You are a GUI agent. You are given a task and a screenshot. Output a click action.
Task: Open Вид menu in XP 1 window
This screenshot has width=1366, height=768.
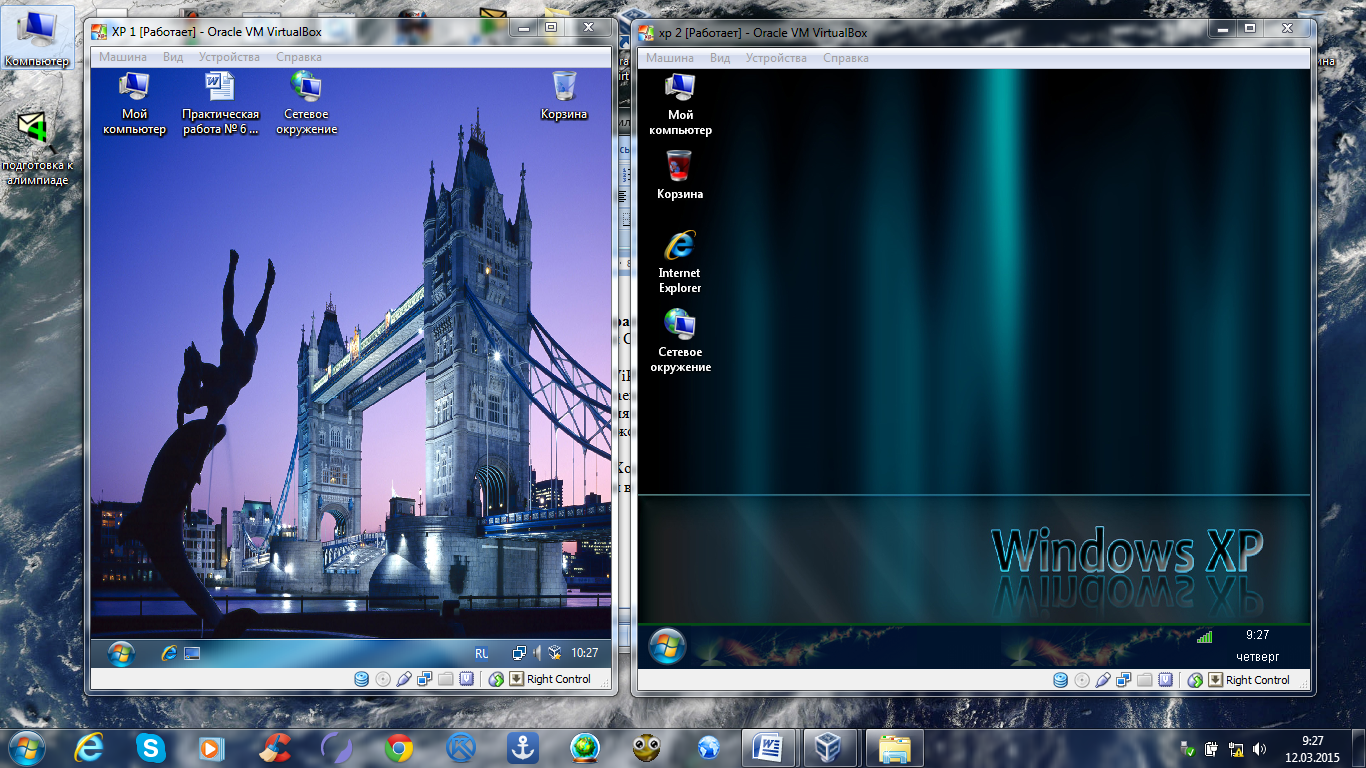[x=173, y=57]
